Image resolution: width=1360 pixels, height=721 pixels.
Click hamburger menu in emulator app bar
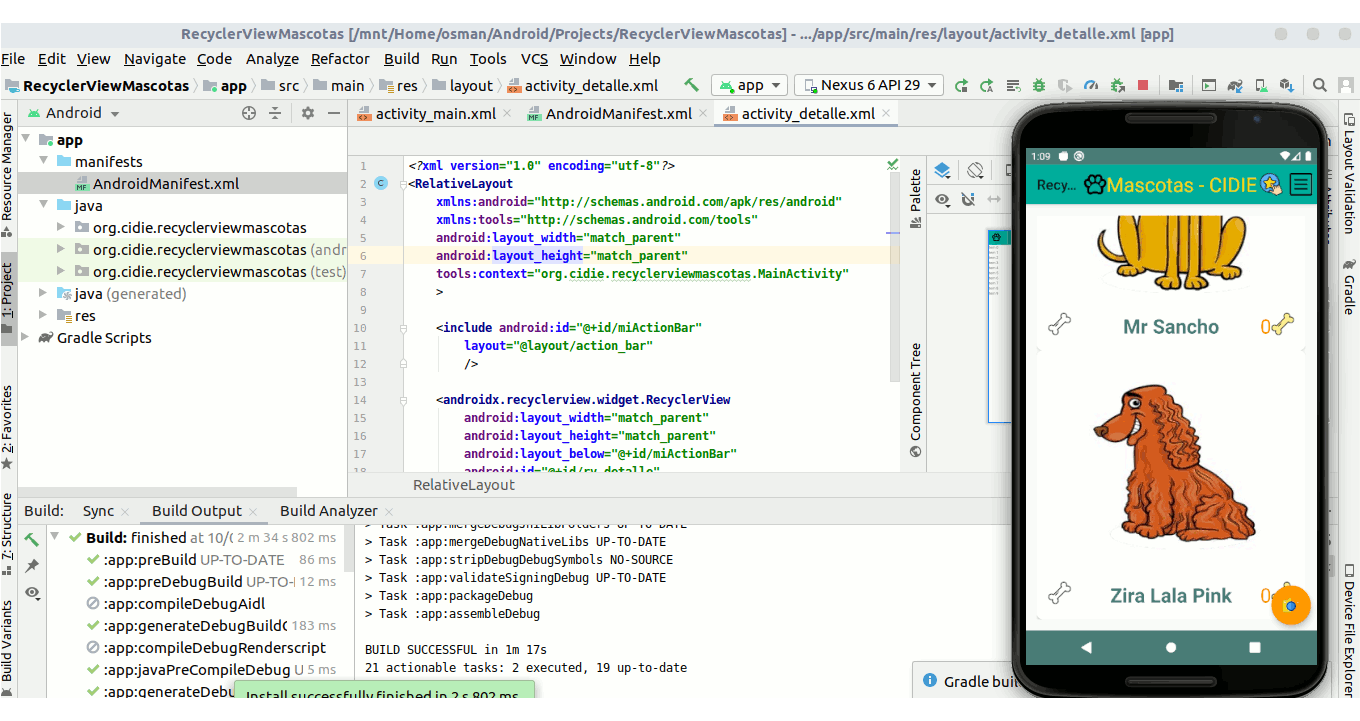click(x=1300, y=184)
